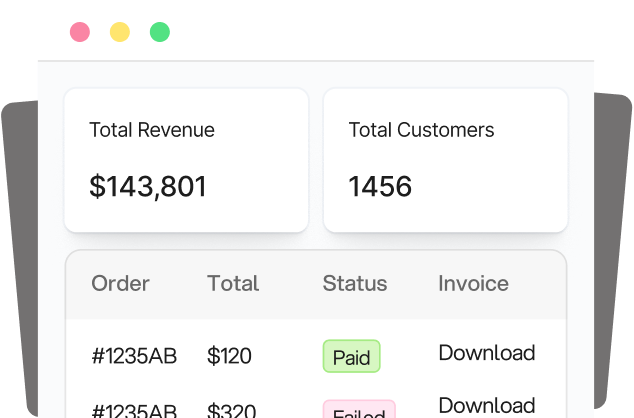634x418 pixels.
Task: Click the Invoice column header
Action: point(473,283)
